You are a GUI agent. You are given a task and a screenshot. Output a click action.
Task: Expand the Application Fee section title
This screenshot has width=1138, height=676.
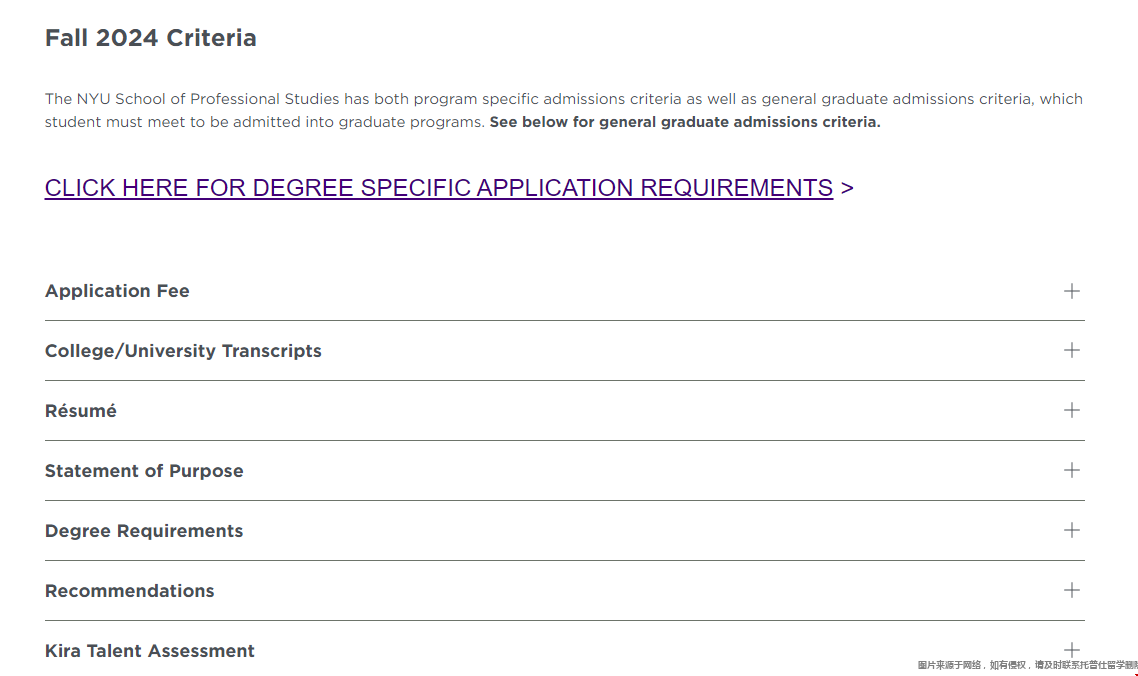117,291
